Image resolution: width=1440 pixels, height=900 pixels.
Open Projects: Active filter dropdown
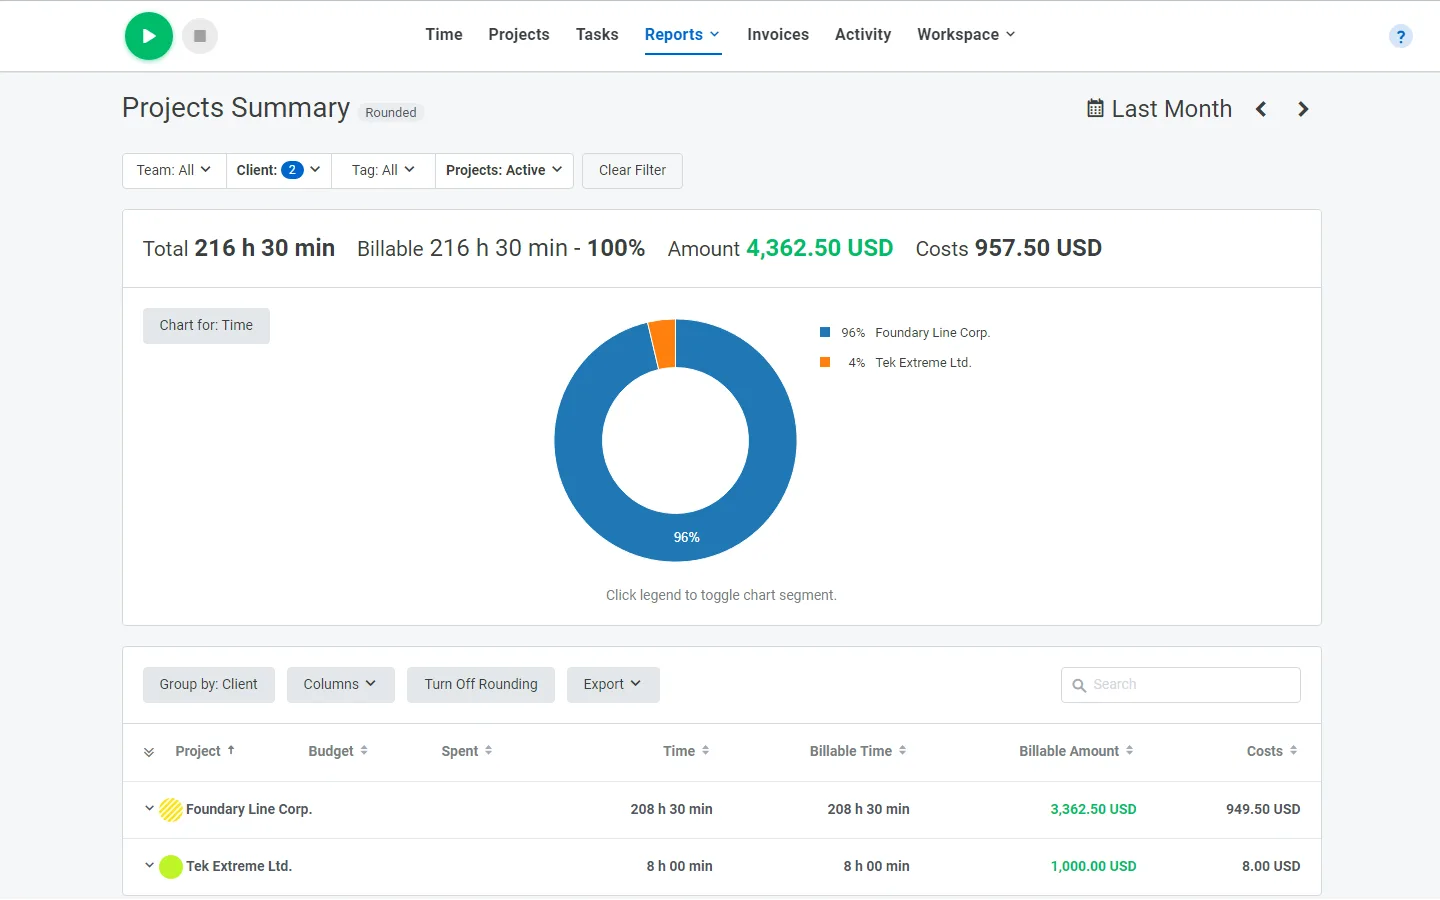504,171
